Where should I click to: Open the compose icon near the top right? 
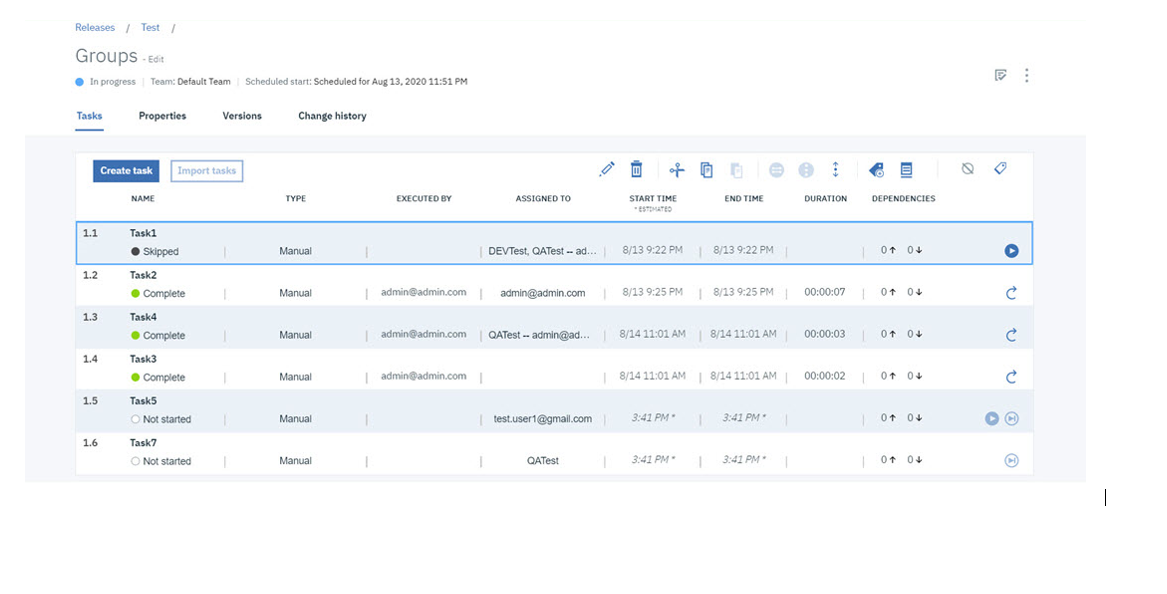[1001, 74]
